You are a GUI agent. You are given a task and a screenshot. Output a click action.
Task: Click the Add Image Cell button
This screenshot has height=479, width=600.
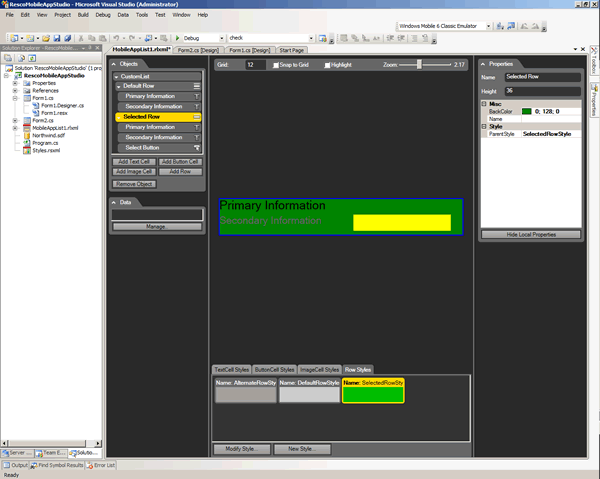click(x=134, y=172)
